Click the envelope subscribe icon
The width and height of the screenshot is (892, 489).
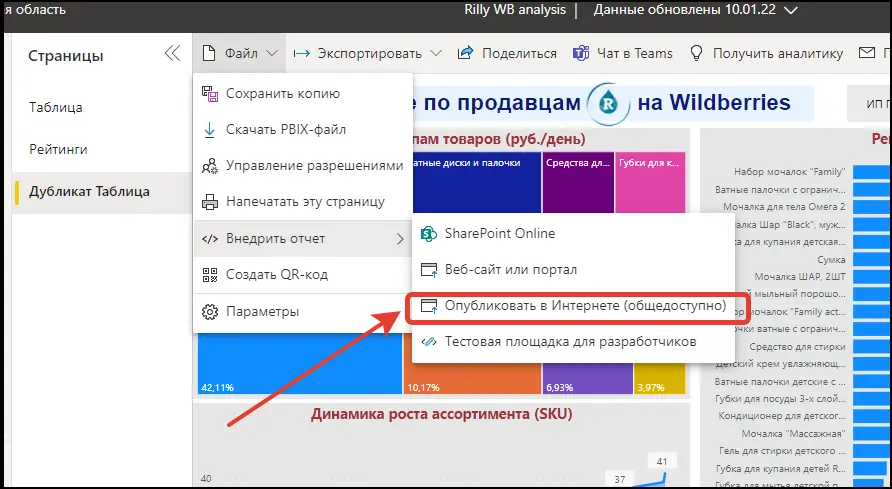coord(866,53)
